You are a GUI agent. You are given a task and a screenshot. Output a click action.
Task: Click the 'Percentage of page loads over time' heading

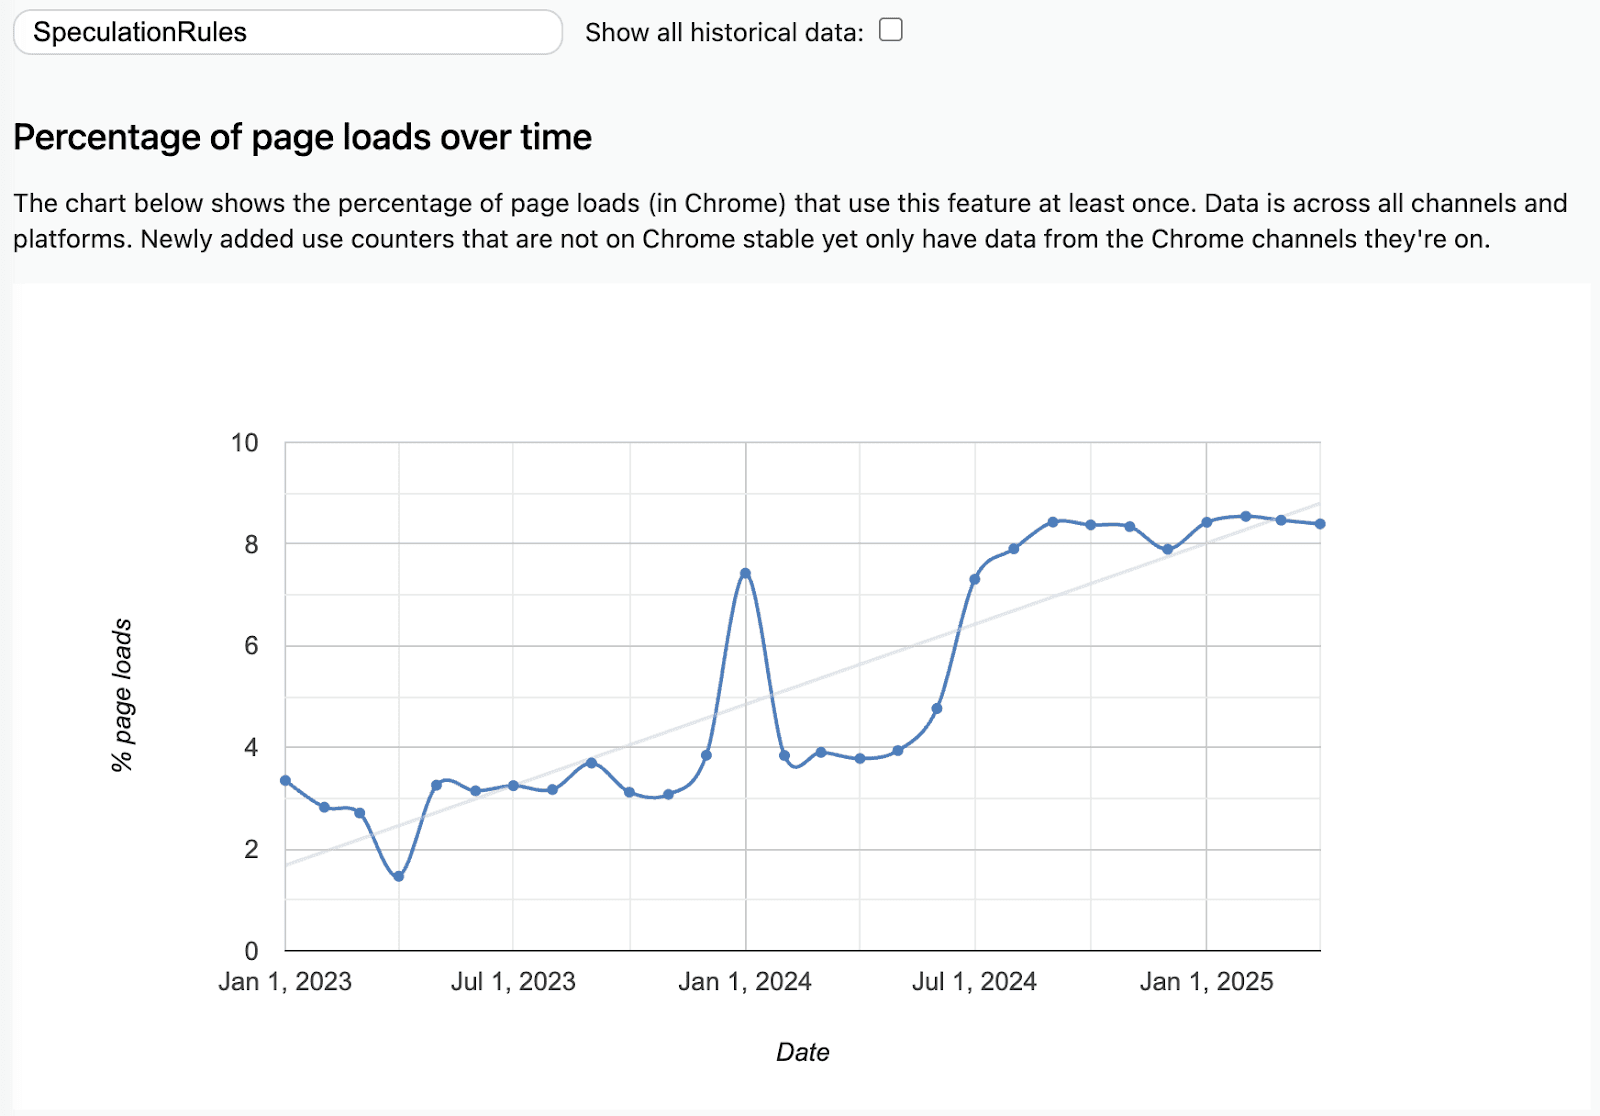tap(302, 137)
